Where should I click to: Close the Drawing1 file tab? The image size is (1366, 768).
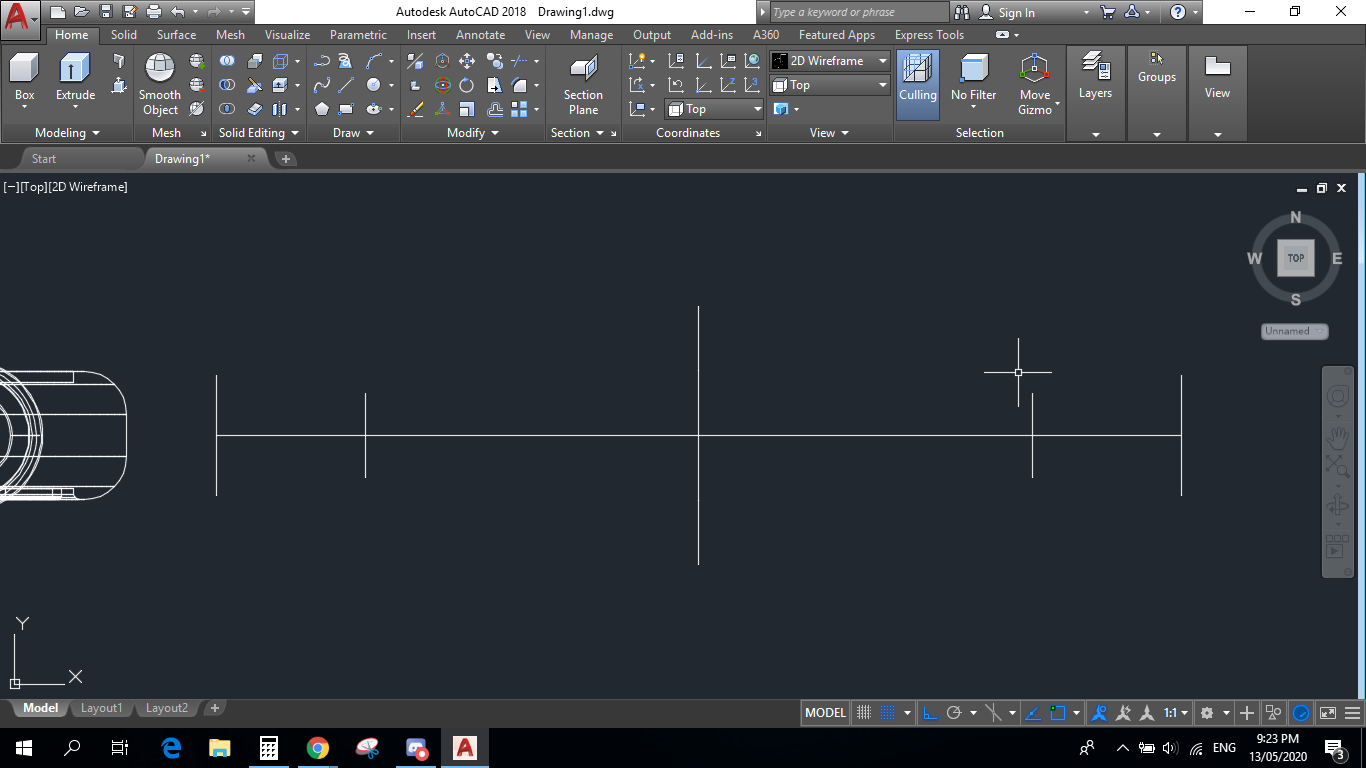(x=251, y=159)
